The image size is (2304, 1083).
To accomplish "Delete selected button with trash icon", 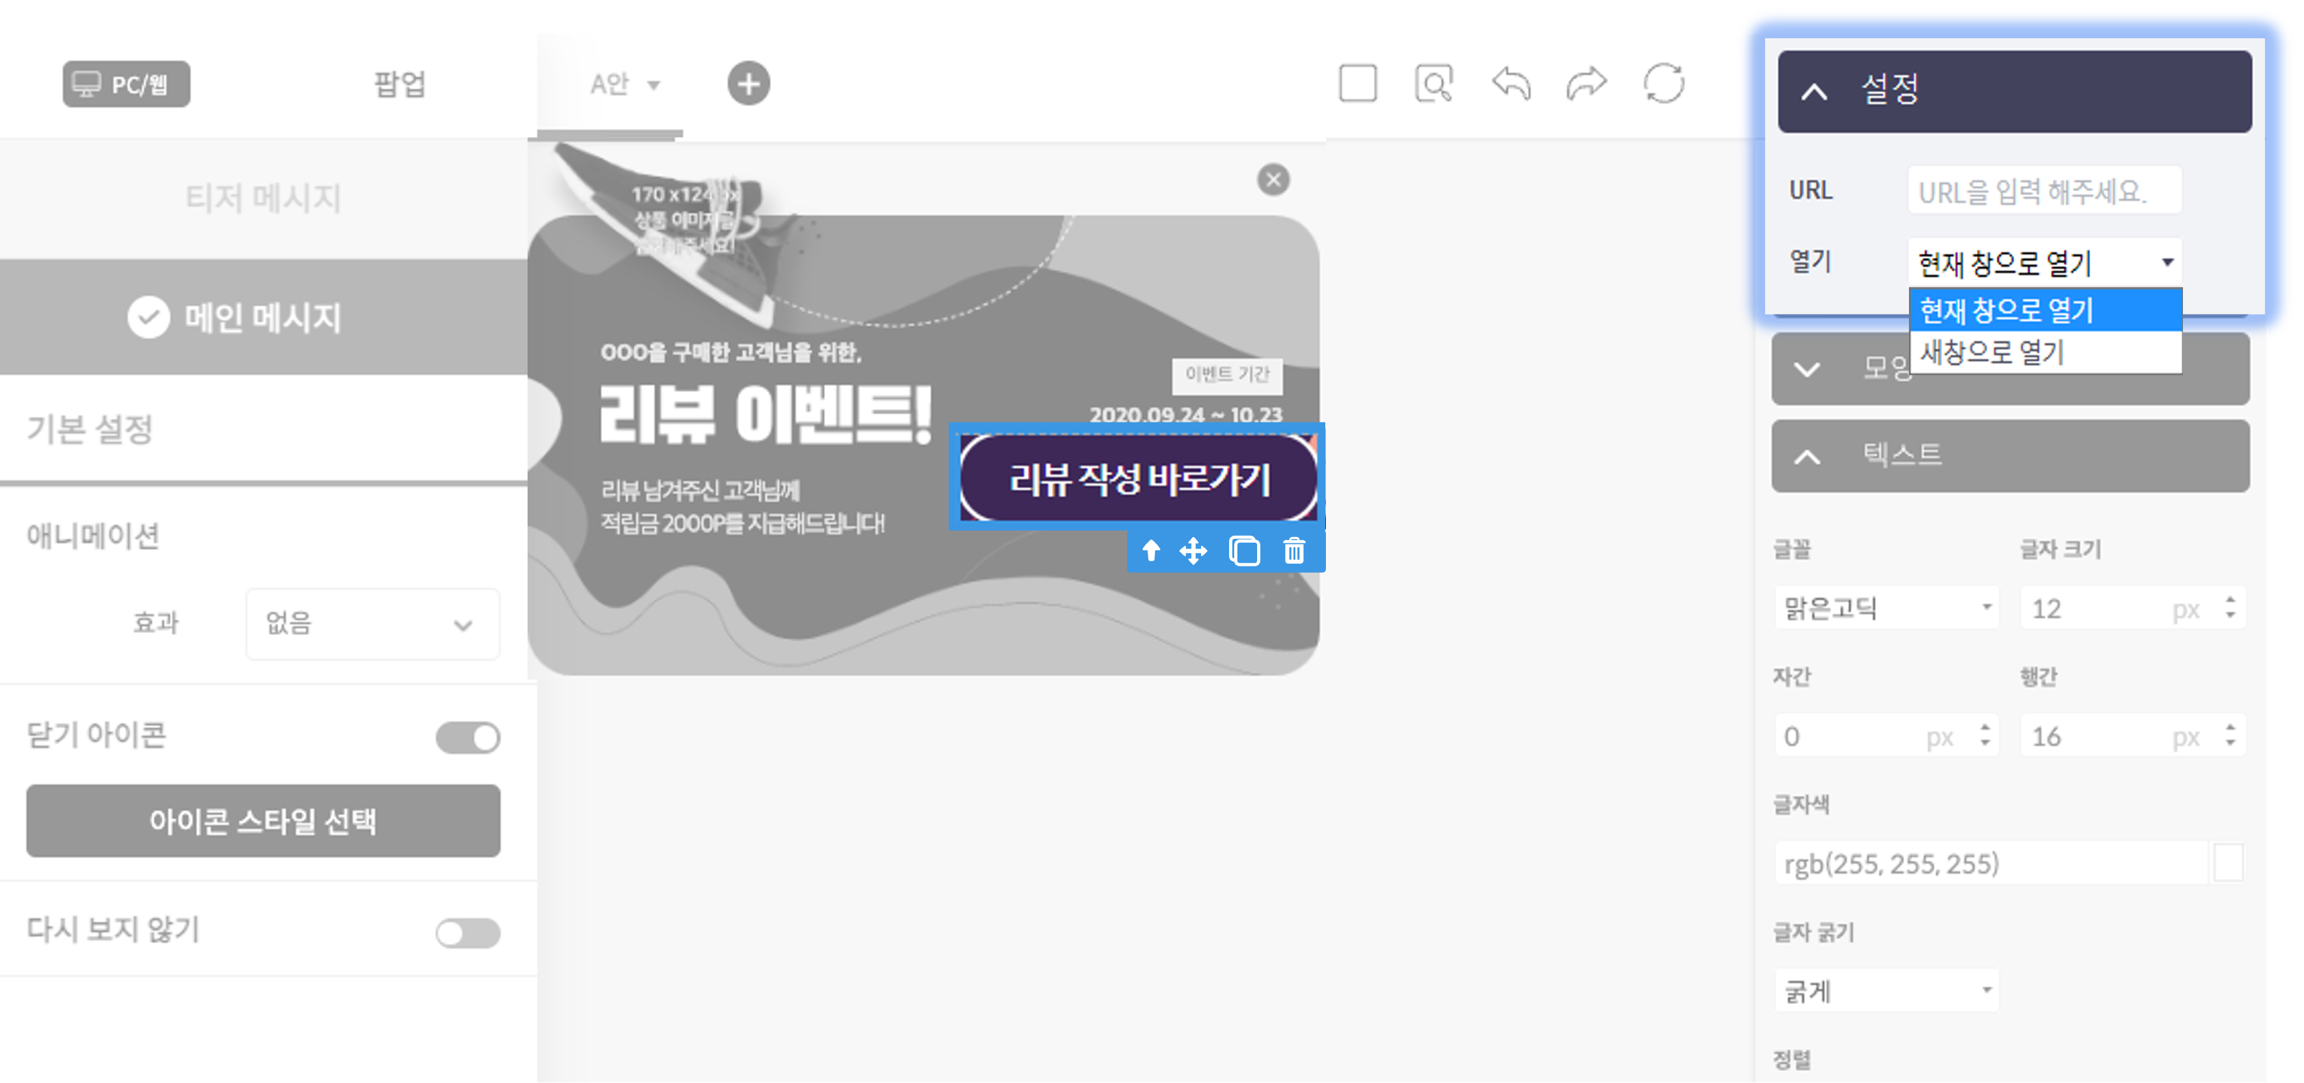I will click(1294, 551).
